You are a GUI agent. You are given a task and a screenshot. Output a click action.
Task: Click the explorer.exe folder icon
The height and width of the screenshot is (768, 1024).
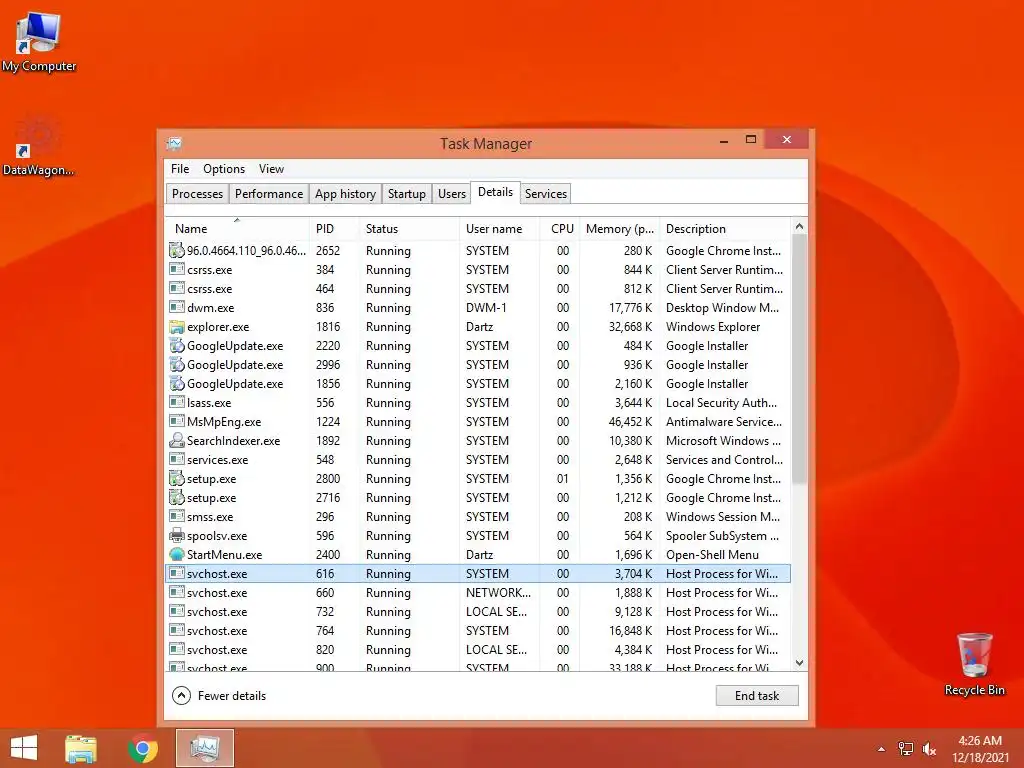[x=176, y=327]
